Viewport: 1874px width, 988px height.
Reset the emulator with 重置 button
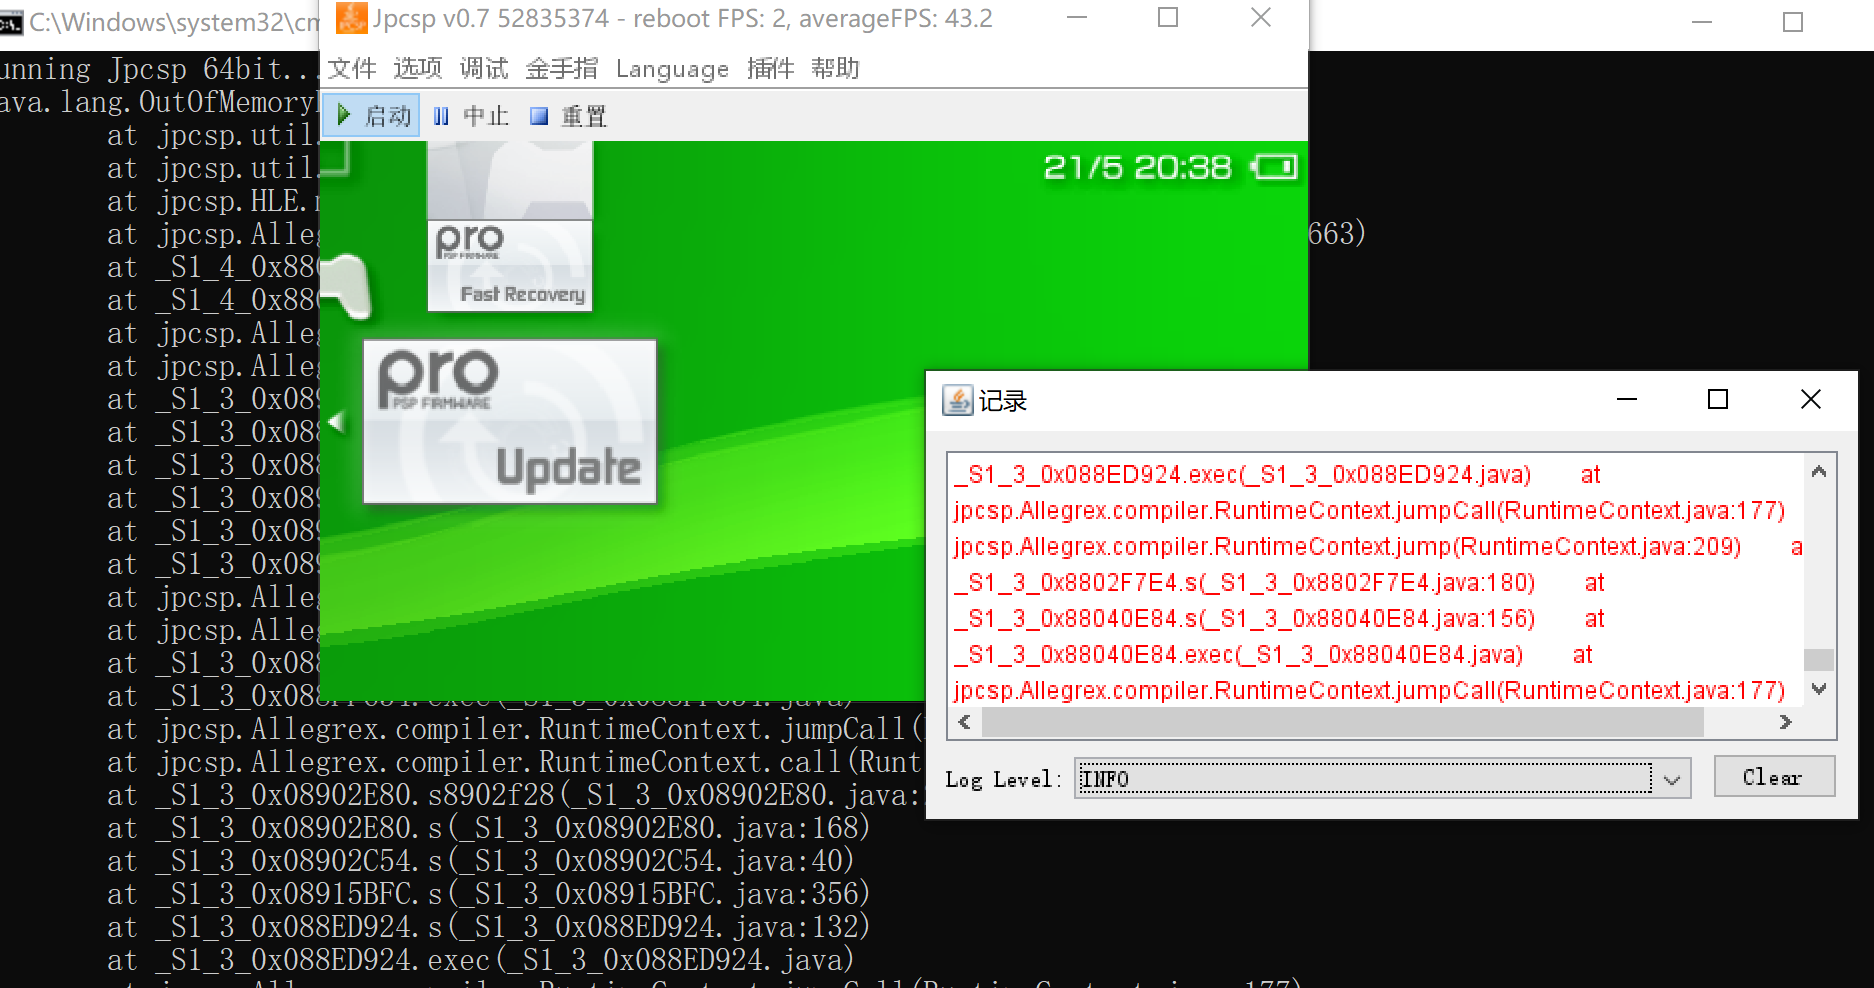point(569,116)
